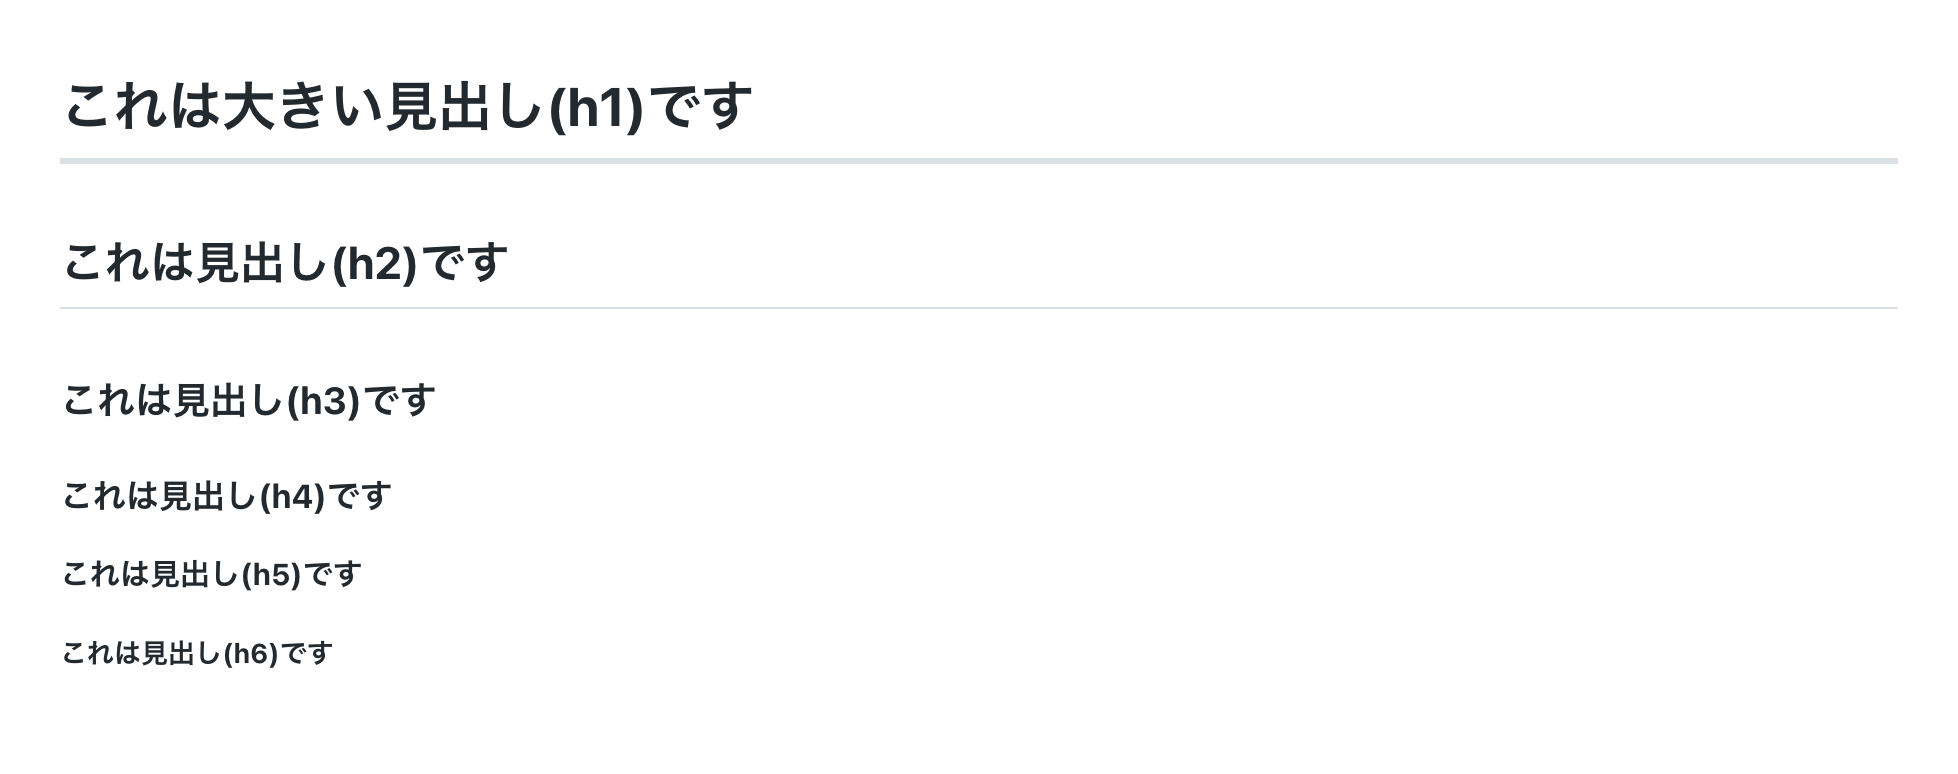1958x774 pixels.
Task: Click "(h1)" in the top heading
Action: click(597, 108)
